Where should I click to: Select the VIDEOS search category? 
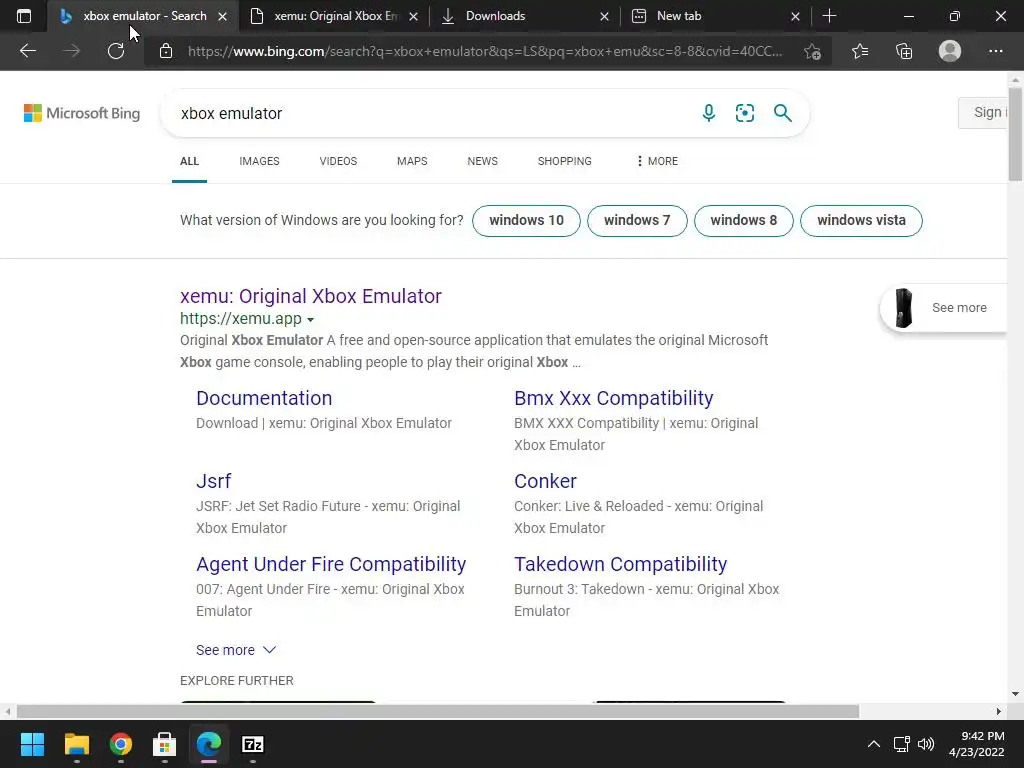[338, 161]
